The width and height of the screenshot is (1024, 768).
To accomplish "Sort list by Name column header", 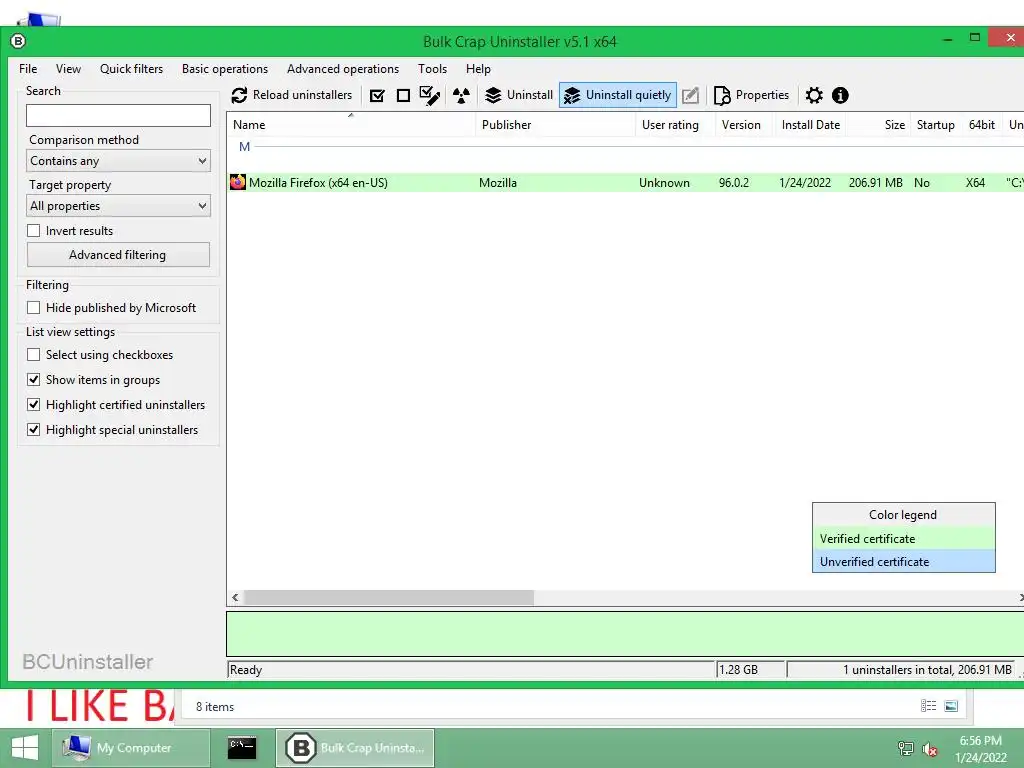I will tap(351, 125).
